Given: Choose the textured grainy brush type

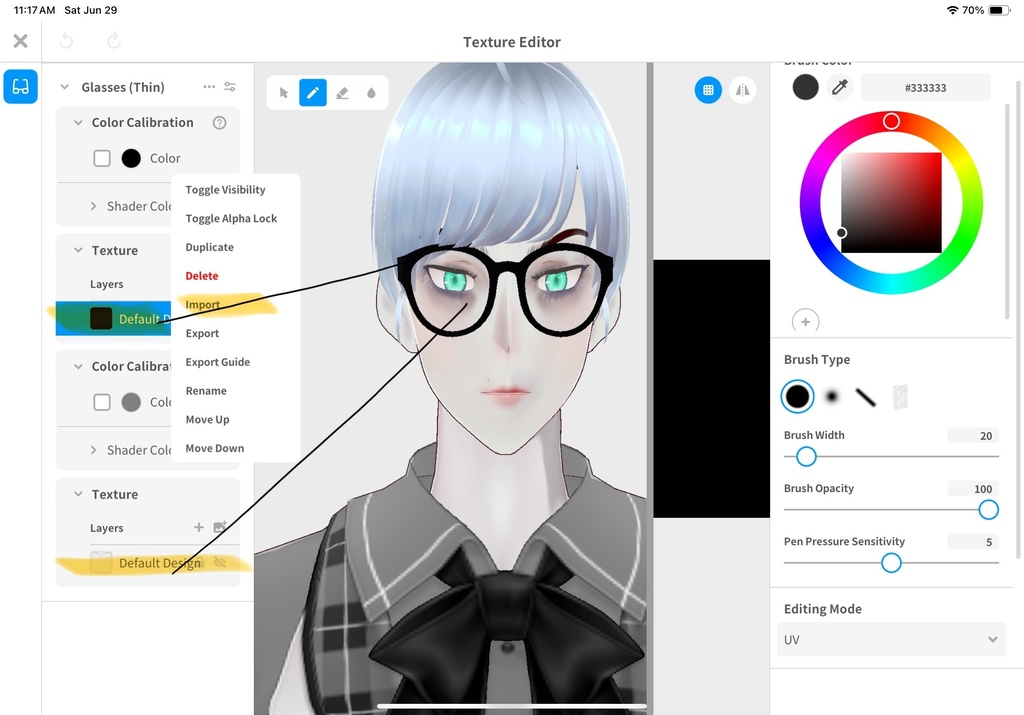Looking at the screenshot, I should coord(900,396).
